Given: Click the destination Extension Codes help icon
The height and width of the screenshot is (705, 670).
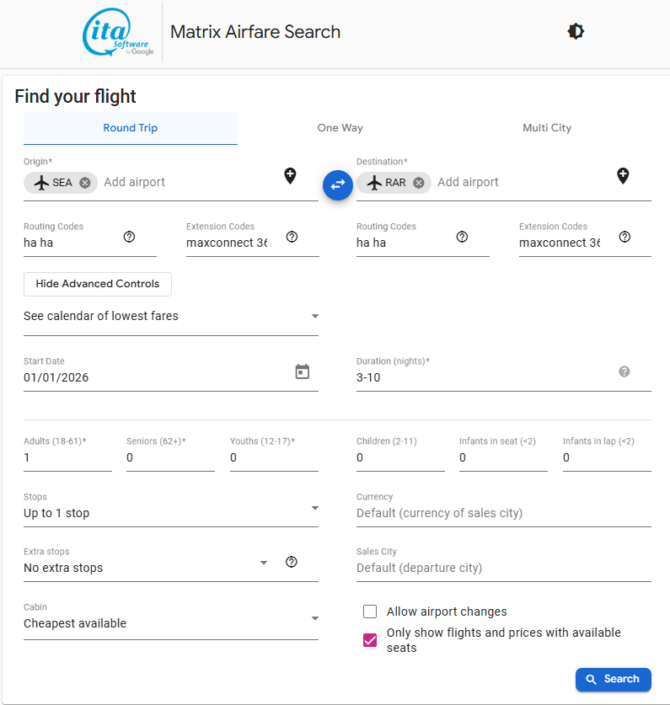Looking at the screenshot, I should [x=624, y=237].
